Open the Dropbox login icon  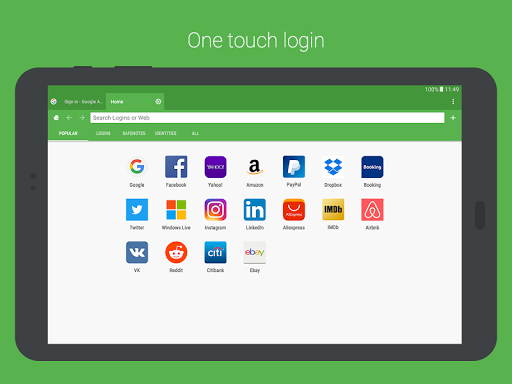point(333,167)
